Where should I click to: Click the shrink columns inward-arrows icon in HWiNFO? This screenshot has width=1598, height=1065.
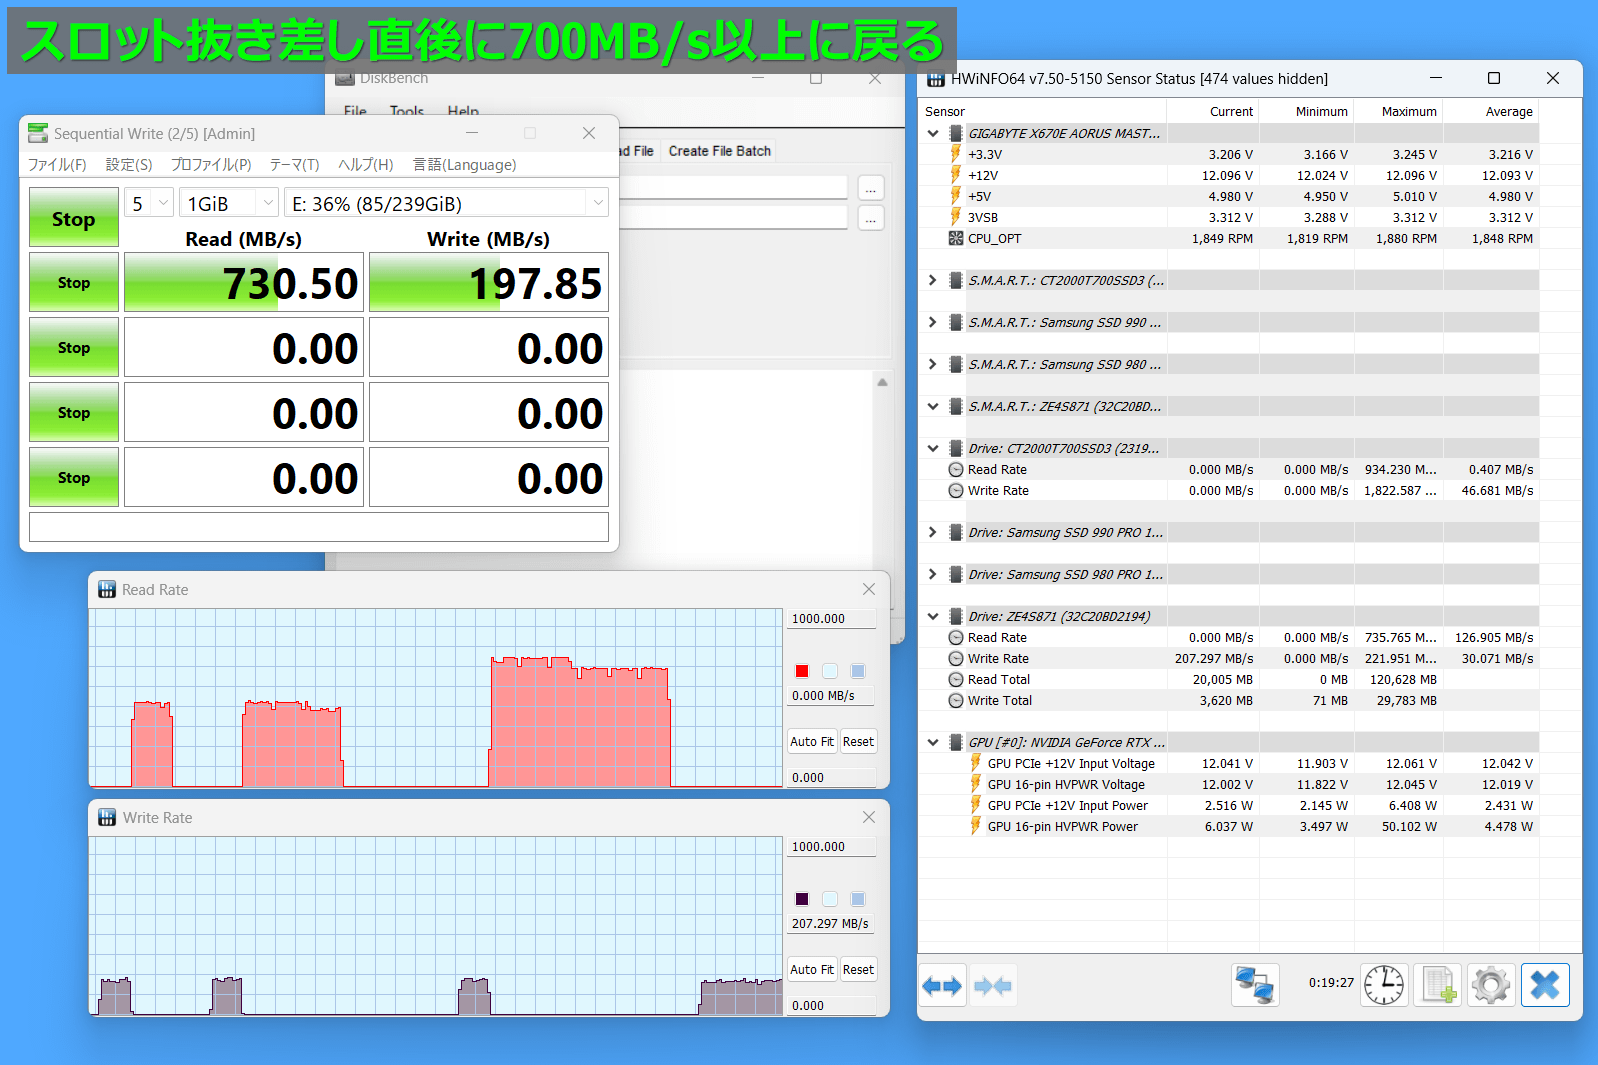[x=993, y=986]
